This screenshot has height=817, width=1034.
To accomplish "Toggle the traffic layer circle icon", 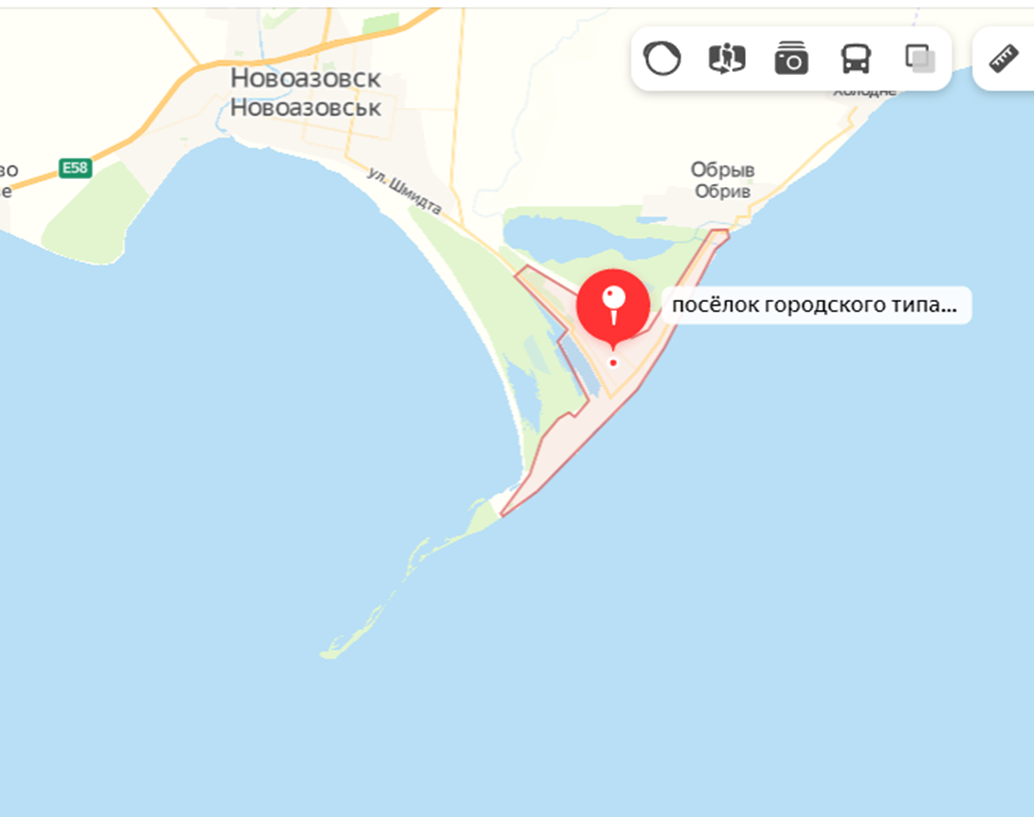I will pos(661,59).
